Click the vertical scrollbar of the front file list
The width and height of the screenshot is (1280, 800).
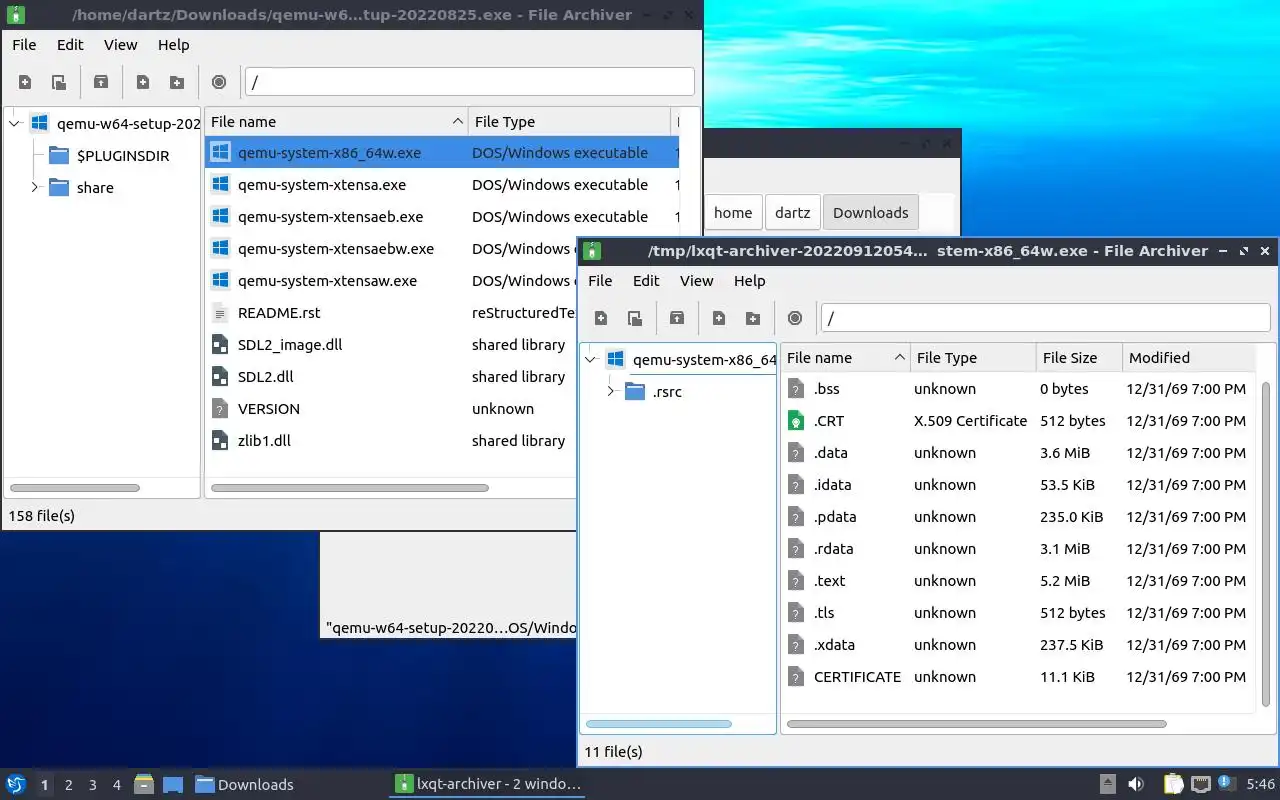point(1266,543)
